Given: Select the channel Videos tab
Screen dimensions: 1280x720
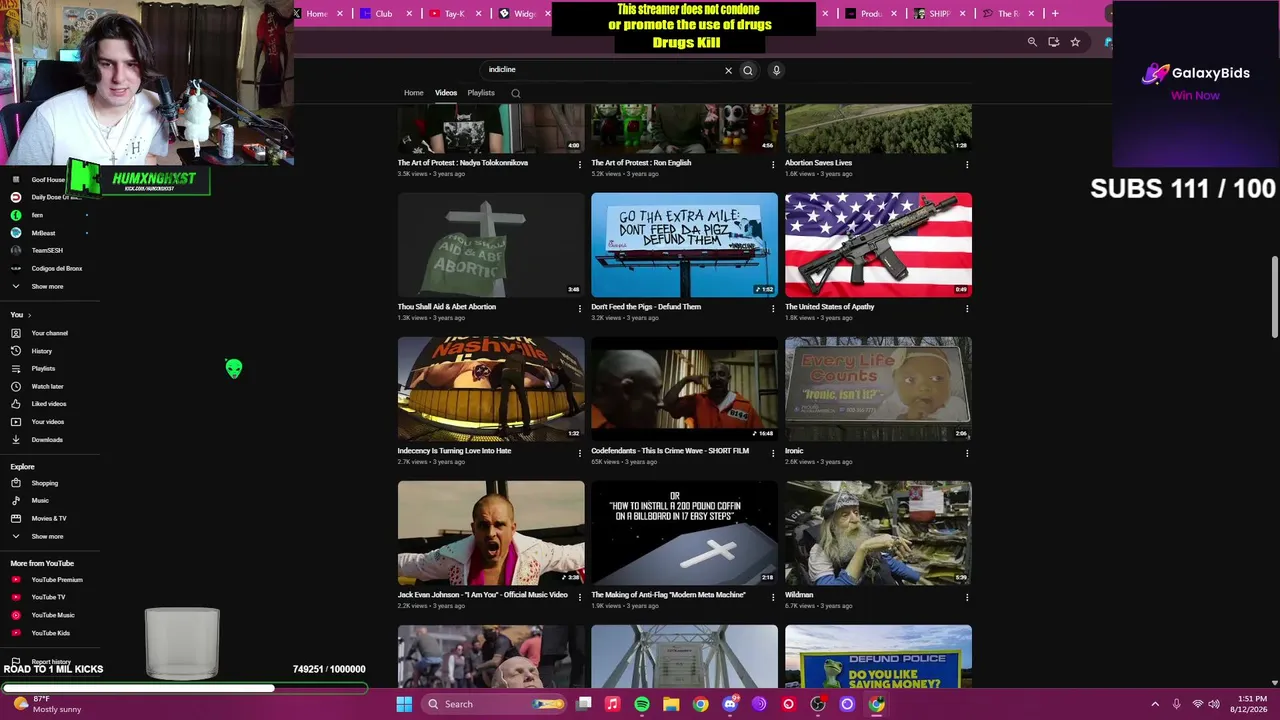Looking at the screenshot, I should [x=446, y=93].
